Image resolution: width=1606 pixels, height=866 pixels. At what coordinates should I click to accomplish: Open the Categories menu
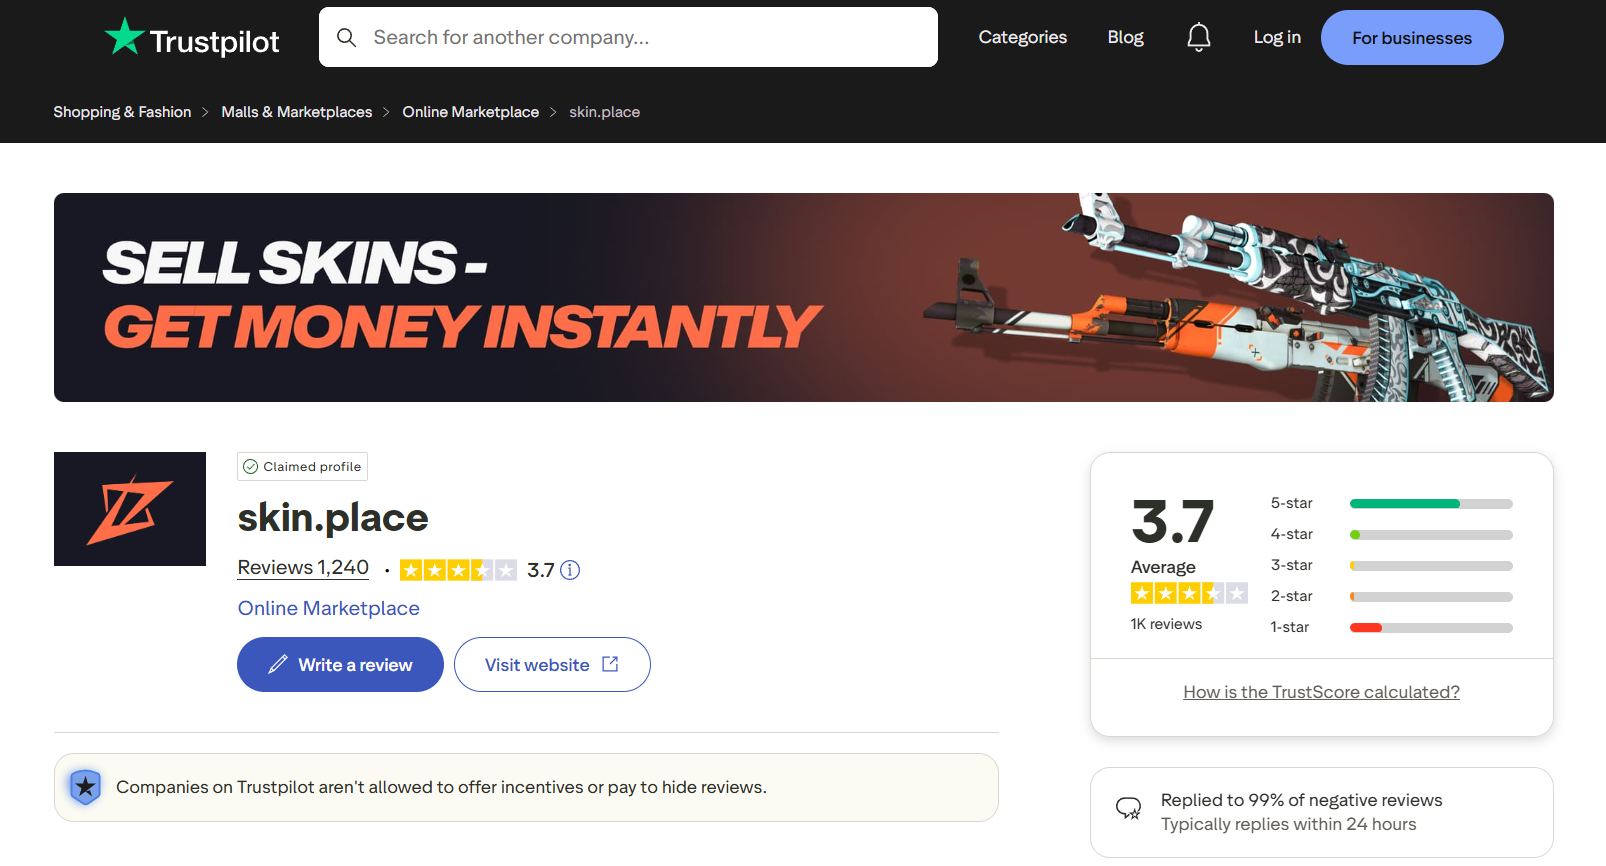pyautogui.click(x=1022, y=38)
